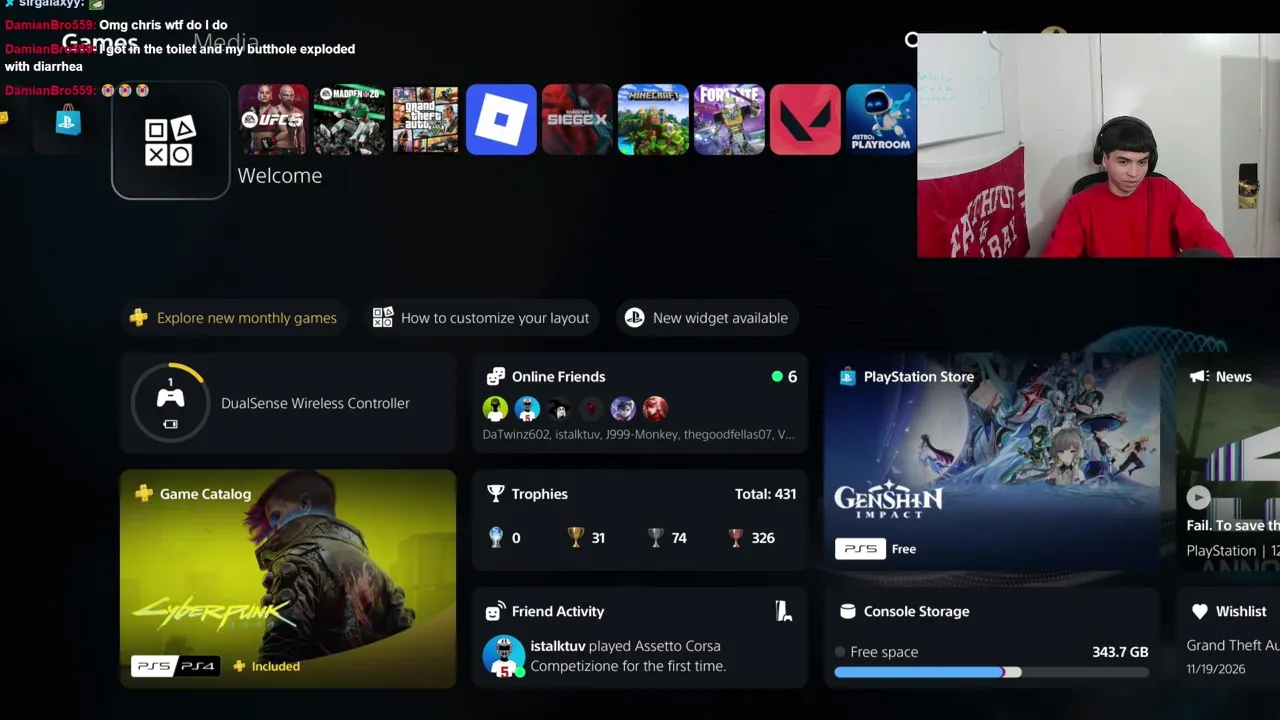This screenshot has height=720, width=1280.
Task: Open the Wishlist widget
Action: [1228, 637]
